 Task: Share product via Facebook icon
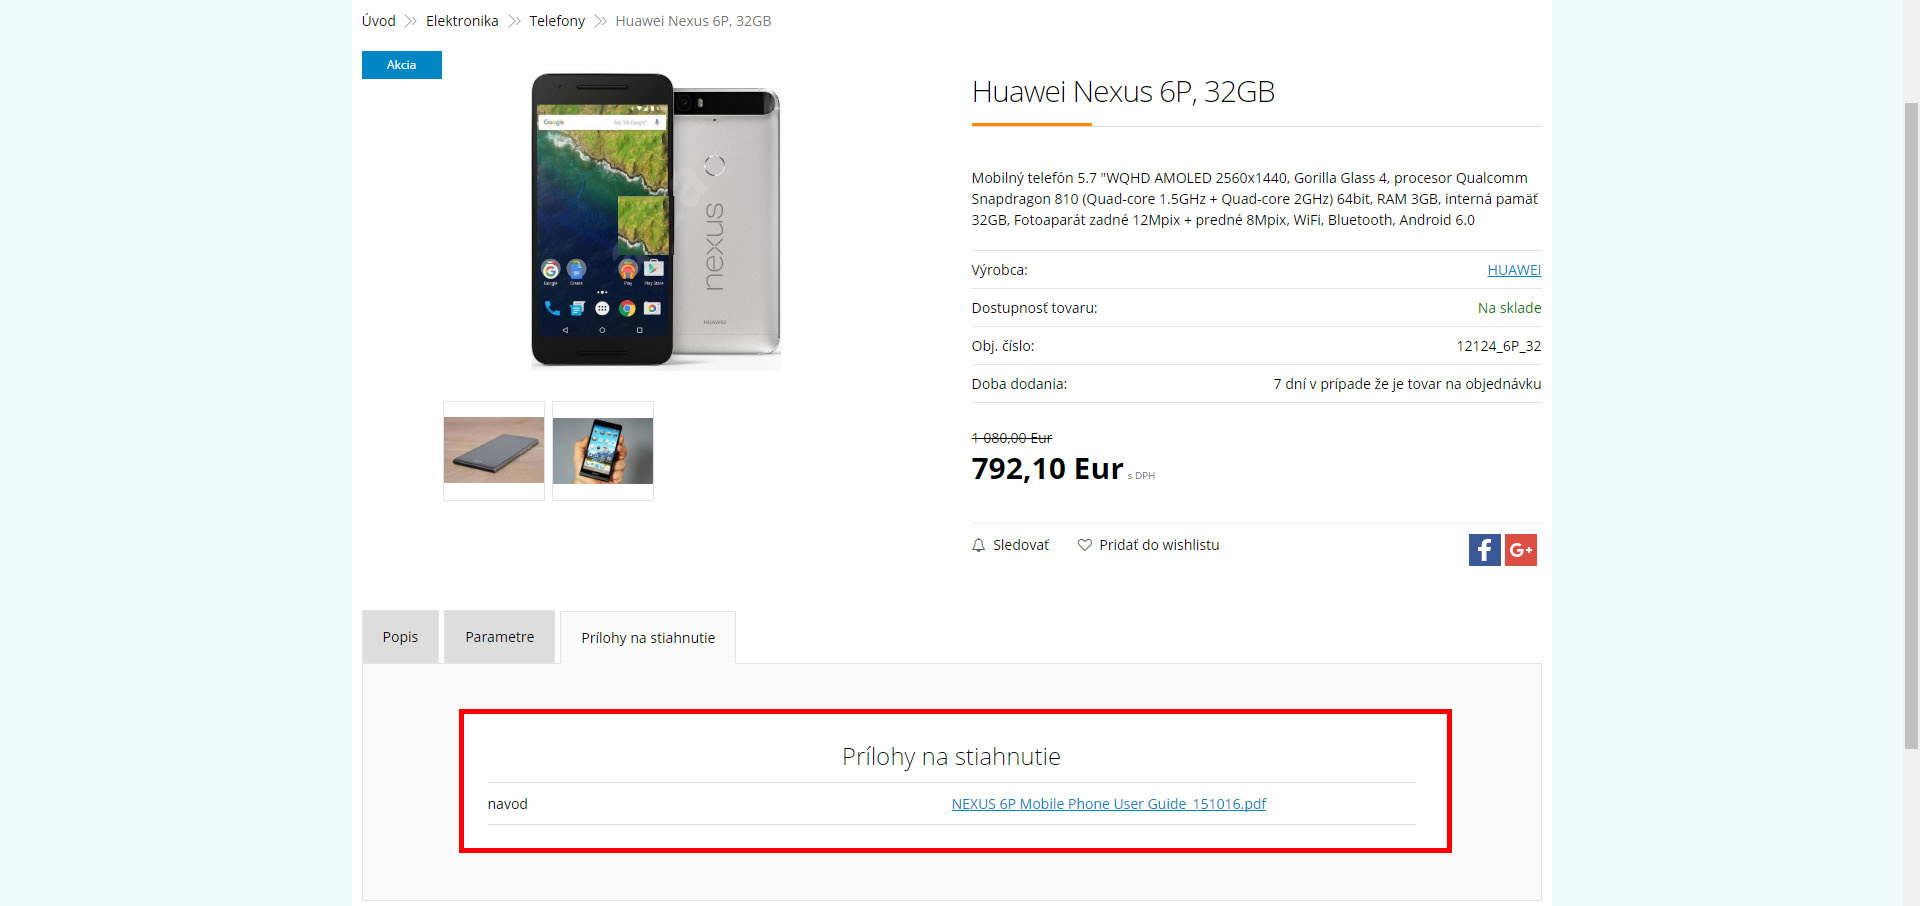pos(1484,550)
